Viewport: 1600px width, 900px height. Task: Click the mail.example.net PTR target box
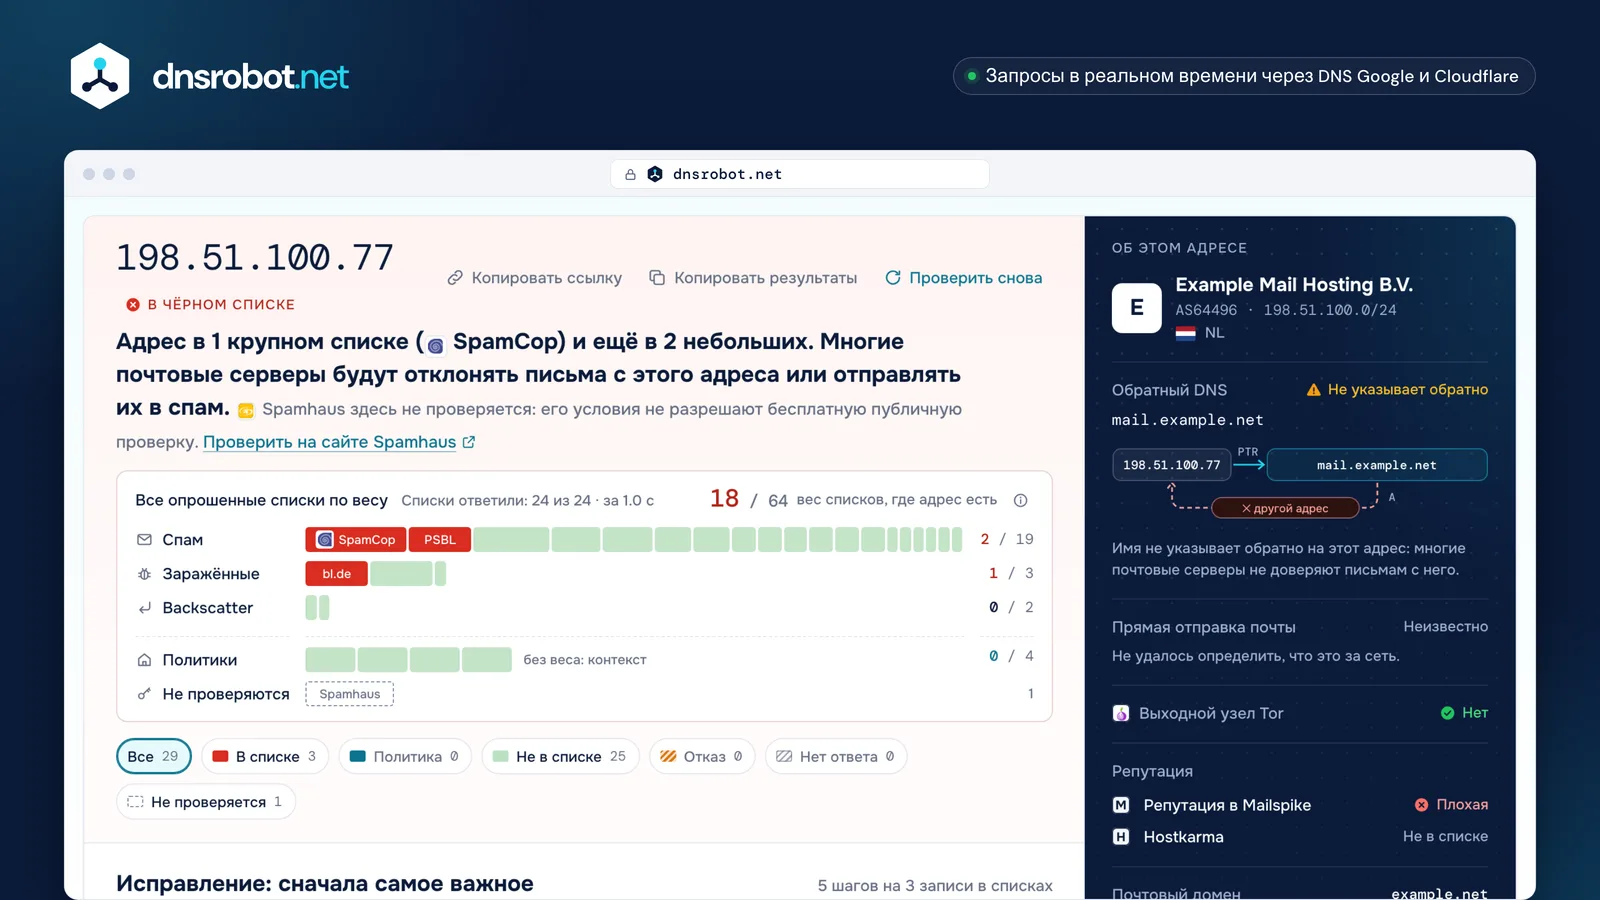1377,465
